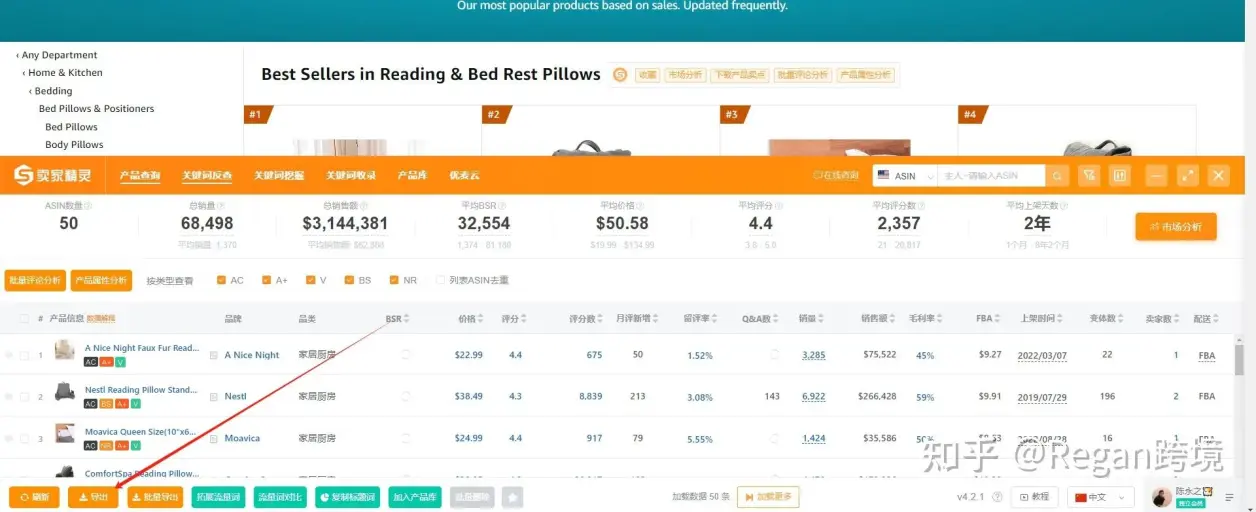Enable the 列表ASIN去重 checkbox
Viewport: 1256px width, 512px height.
[x=440, y=281]
